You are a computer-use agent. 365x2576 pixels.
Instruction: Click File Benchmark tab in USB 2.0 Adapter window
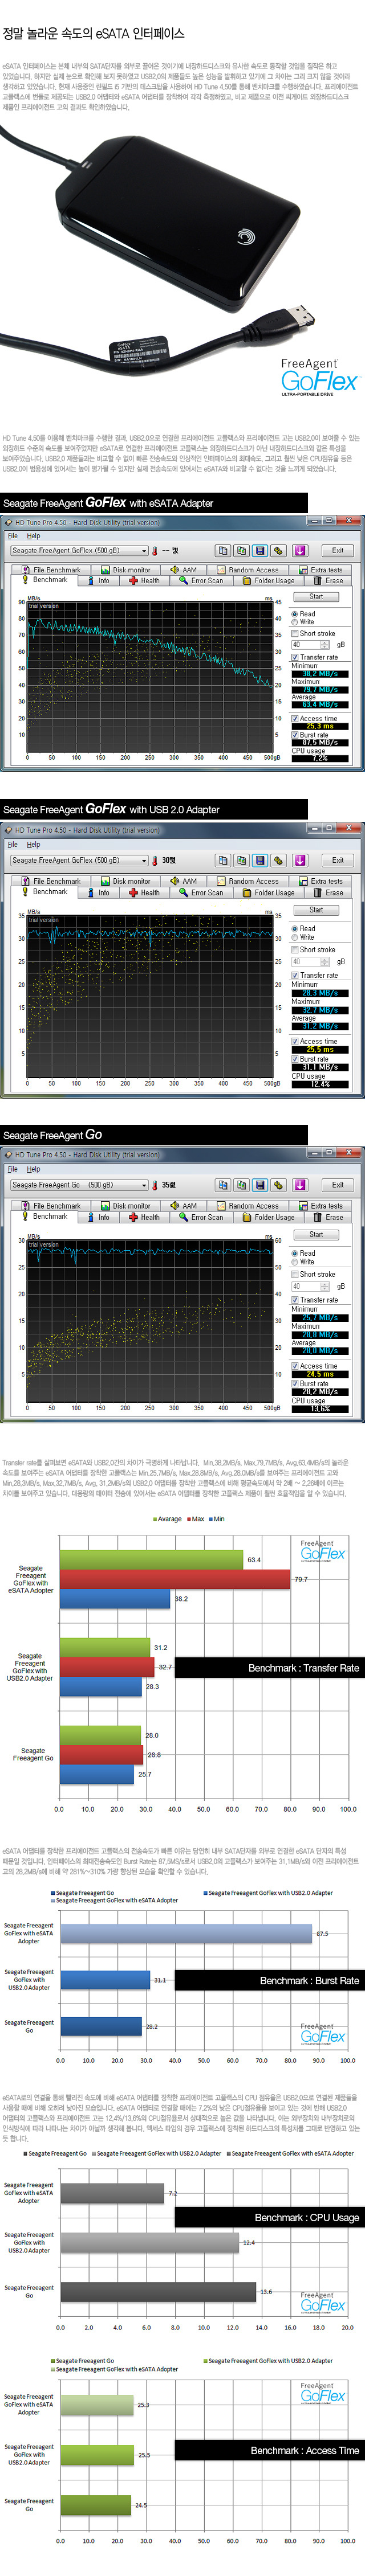click(x=50, y=882)
